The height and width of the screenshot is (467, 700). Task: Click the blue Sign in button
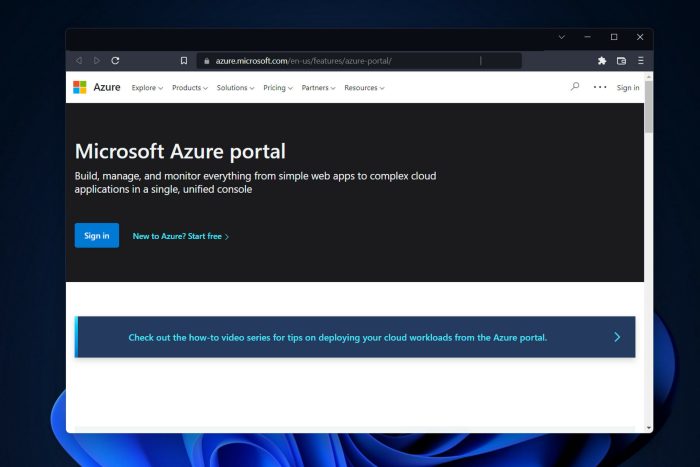97,235
